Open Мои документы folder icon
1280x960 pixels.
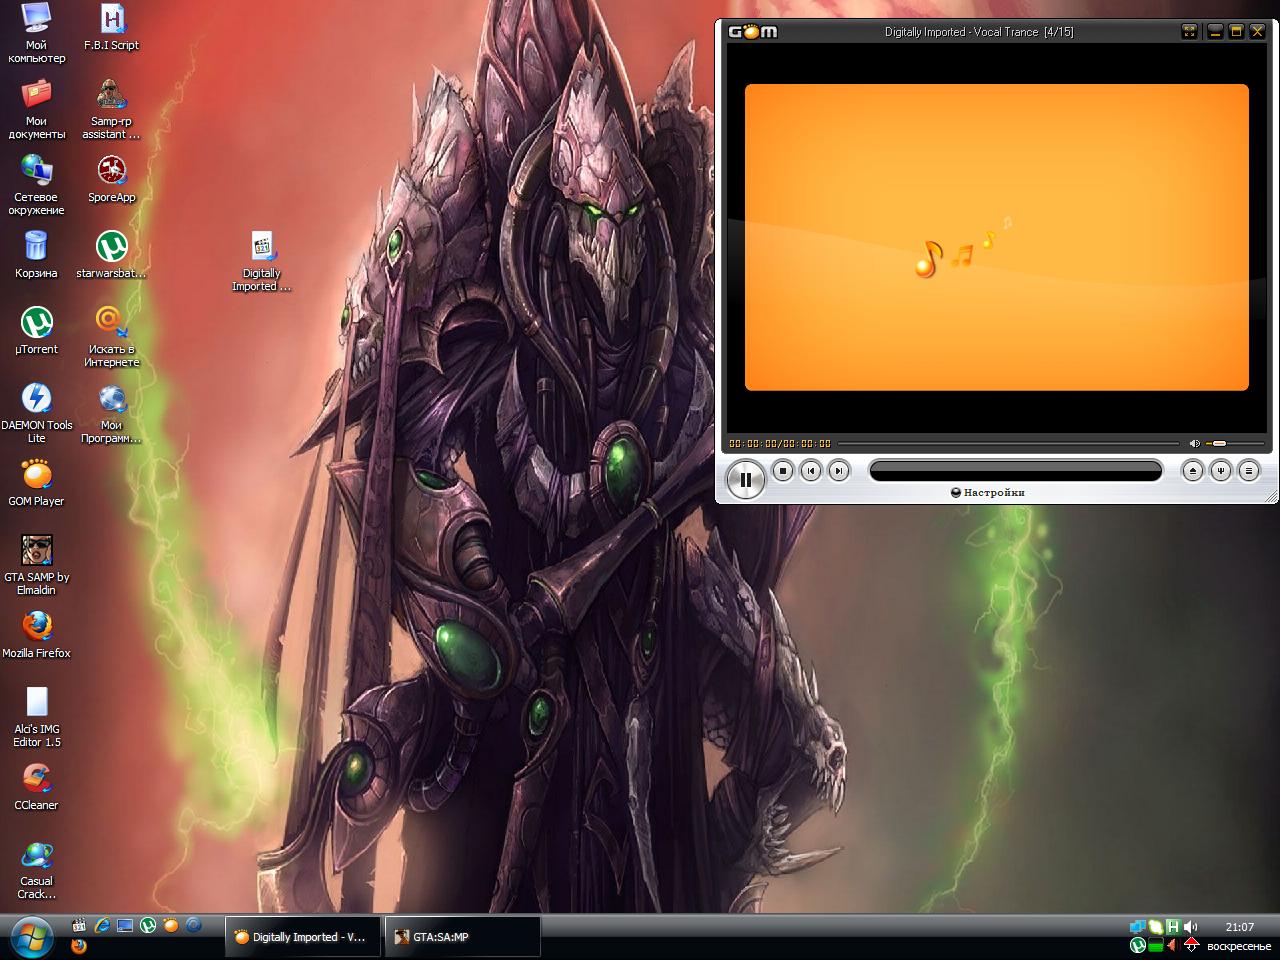tap(36, 108)
